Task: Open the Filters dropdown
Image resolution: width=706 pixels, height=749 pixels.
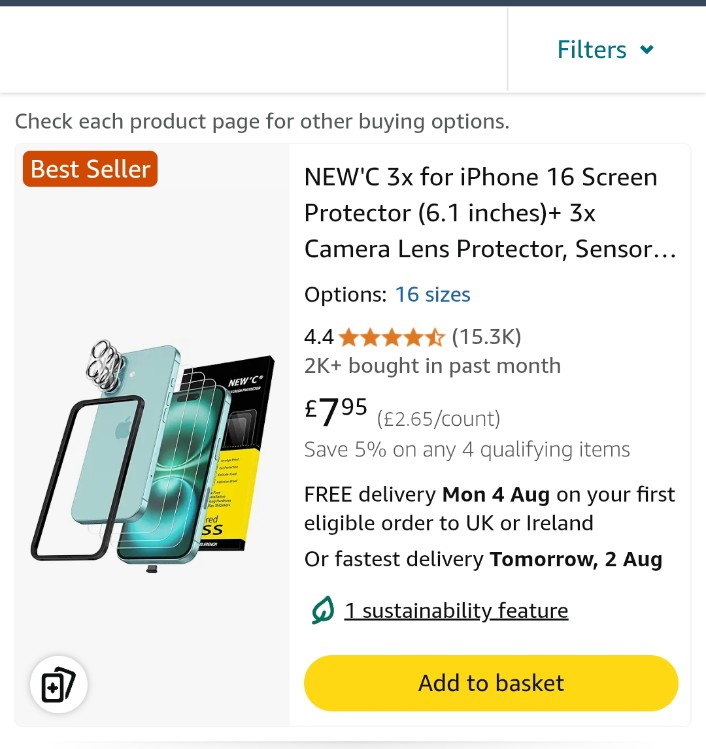Action: tap(605, 49)
